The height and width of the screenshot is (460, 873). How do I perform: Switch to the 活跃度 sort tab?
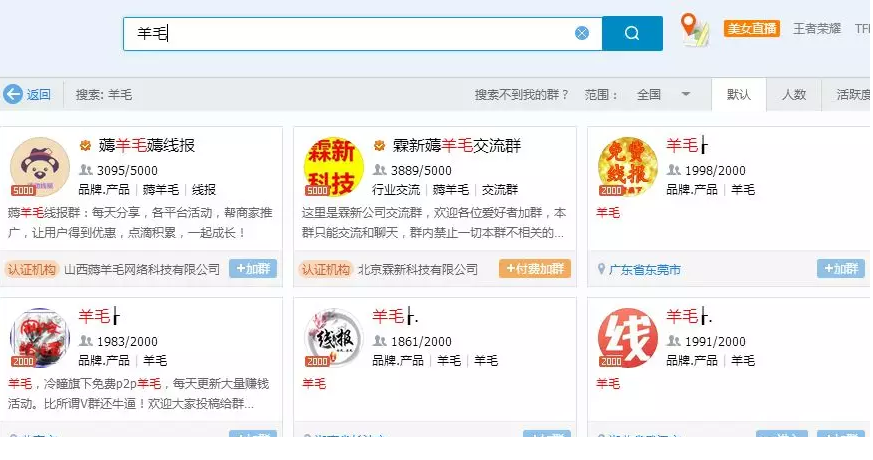852,95
